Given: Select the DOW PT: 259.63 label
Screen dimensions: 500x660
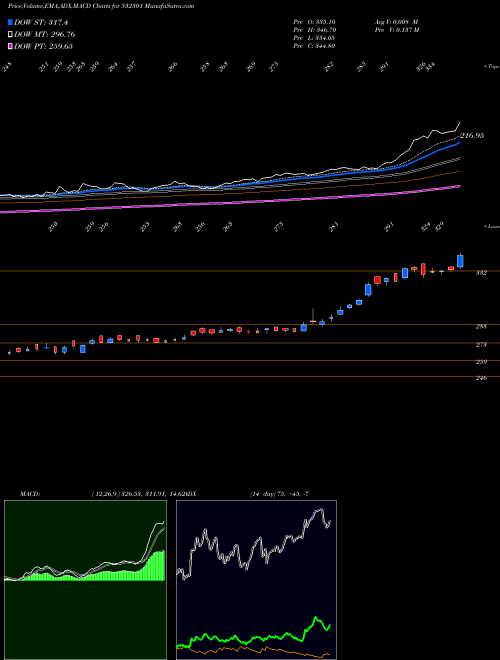Looking at the screenshot, I should click(44, 46).
